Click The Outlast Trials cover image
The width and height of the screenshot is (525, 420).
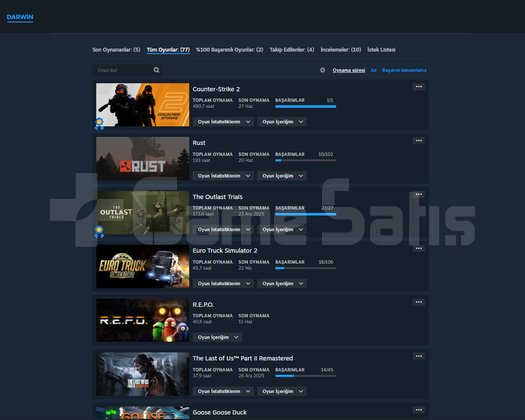coord(143,213)
